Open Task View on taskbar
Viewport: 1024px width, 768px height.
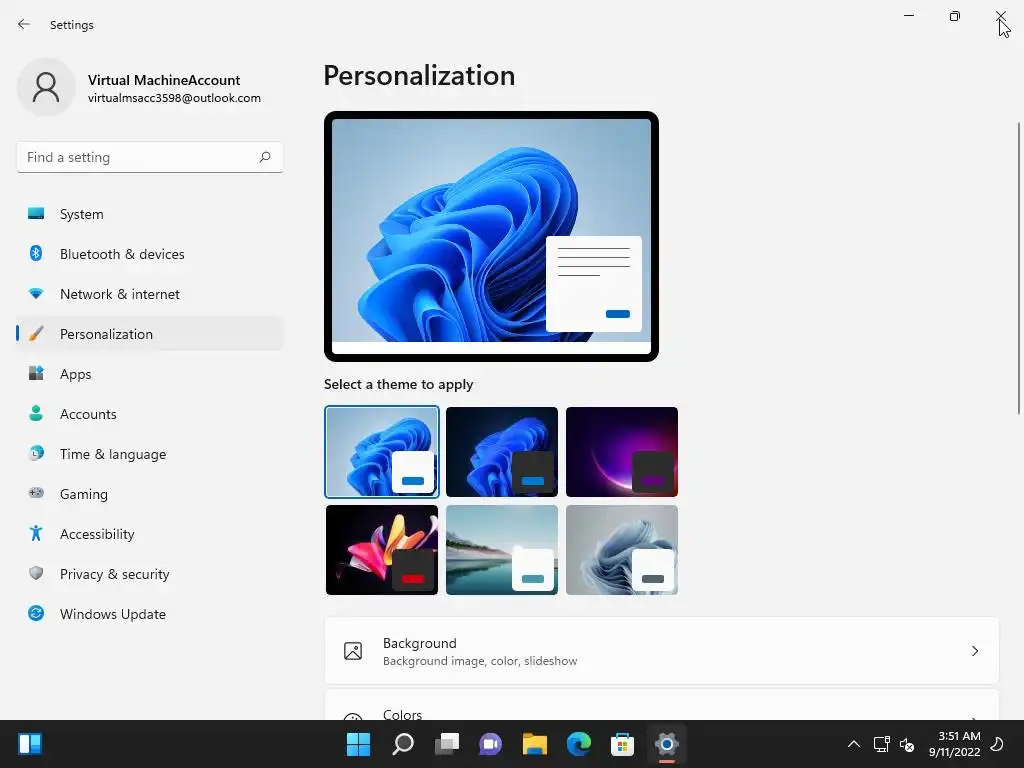point(447,744)
